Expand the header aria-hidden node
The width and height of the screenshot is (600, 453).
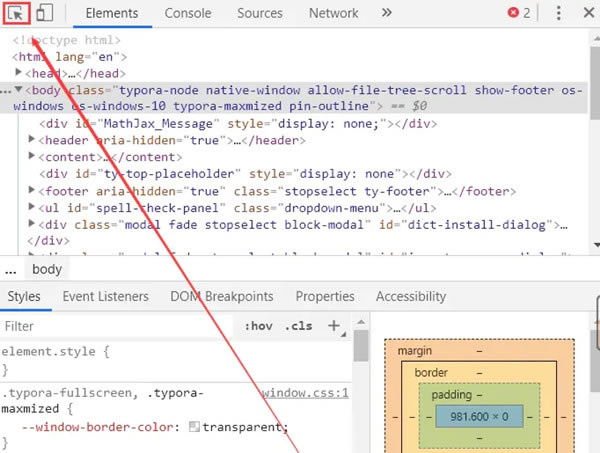click(x=34, y=141)
